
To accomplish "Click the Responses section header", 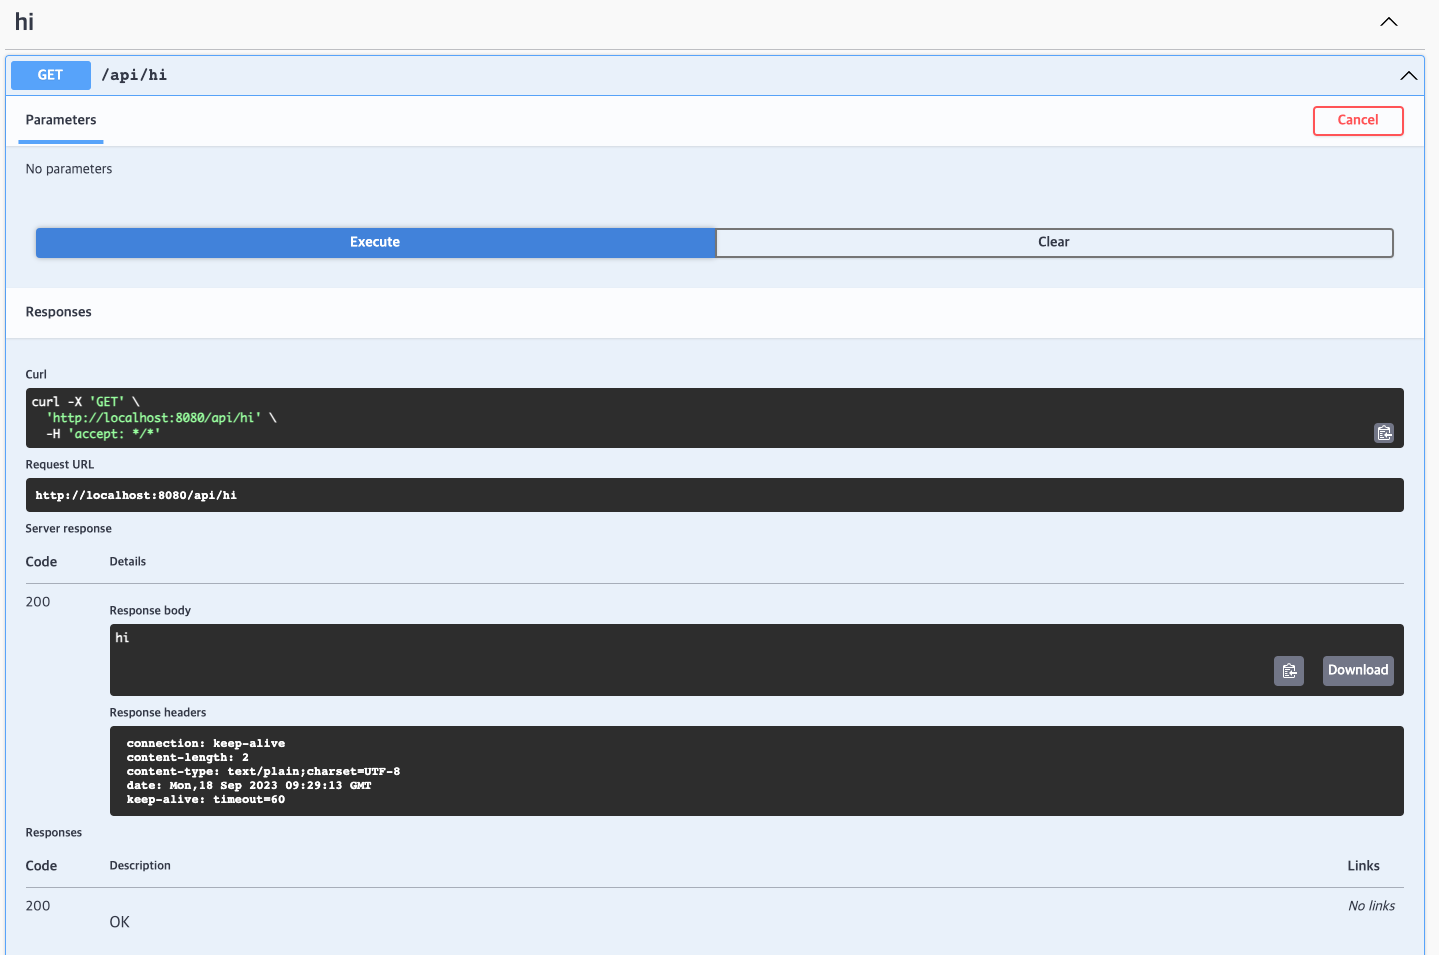I will tap(59, 312).
